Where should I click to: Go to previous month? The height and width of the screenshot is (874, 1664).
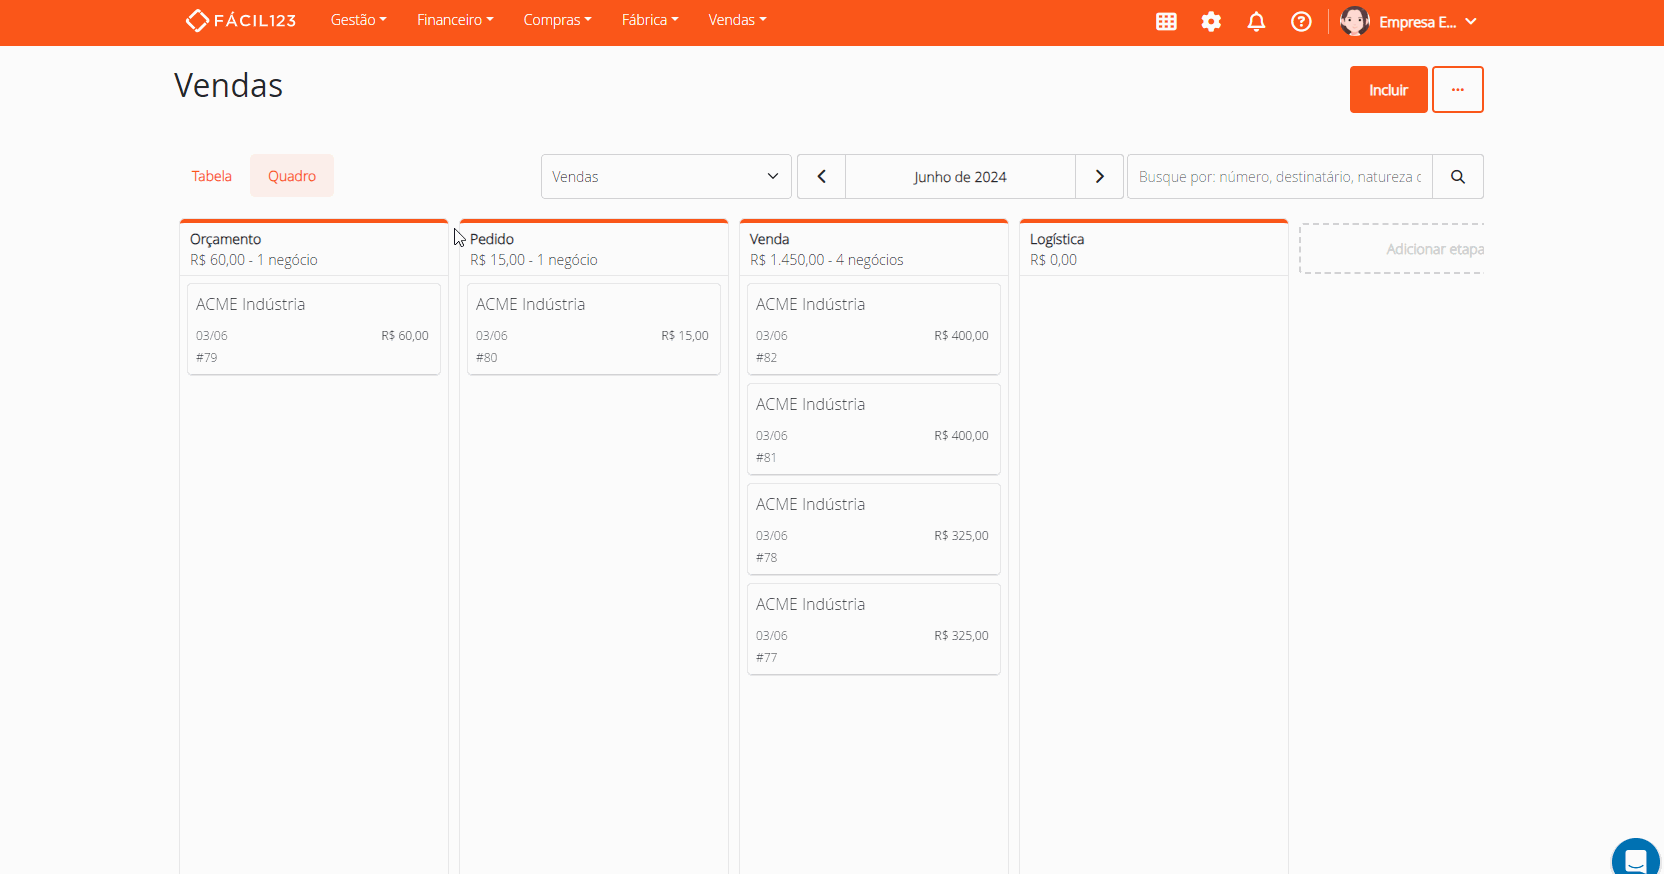(x=821, y=177)
